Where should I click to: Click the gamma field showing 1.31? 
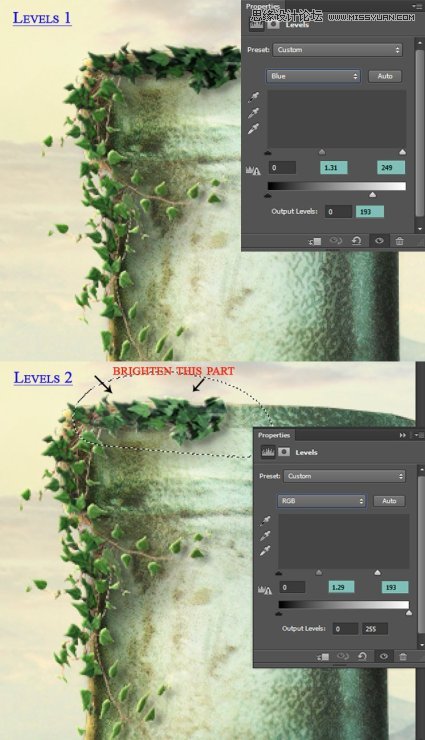(x=334, y=168)
